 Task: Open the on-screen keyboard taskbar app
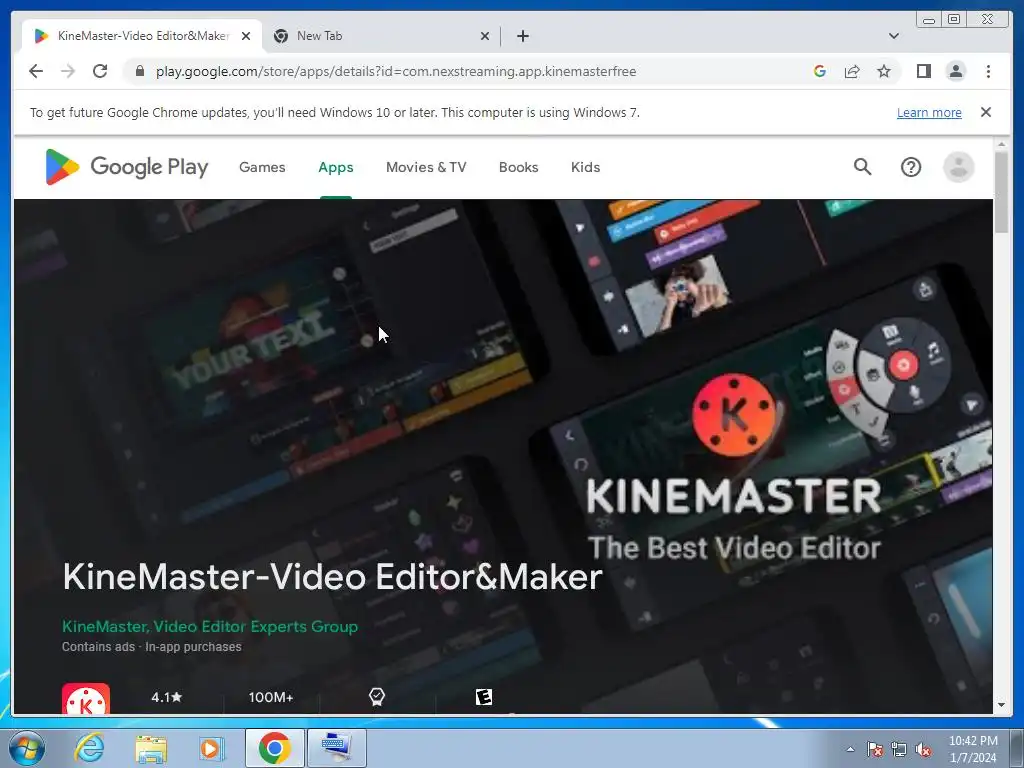[337, 748]
